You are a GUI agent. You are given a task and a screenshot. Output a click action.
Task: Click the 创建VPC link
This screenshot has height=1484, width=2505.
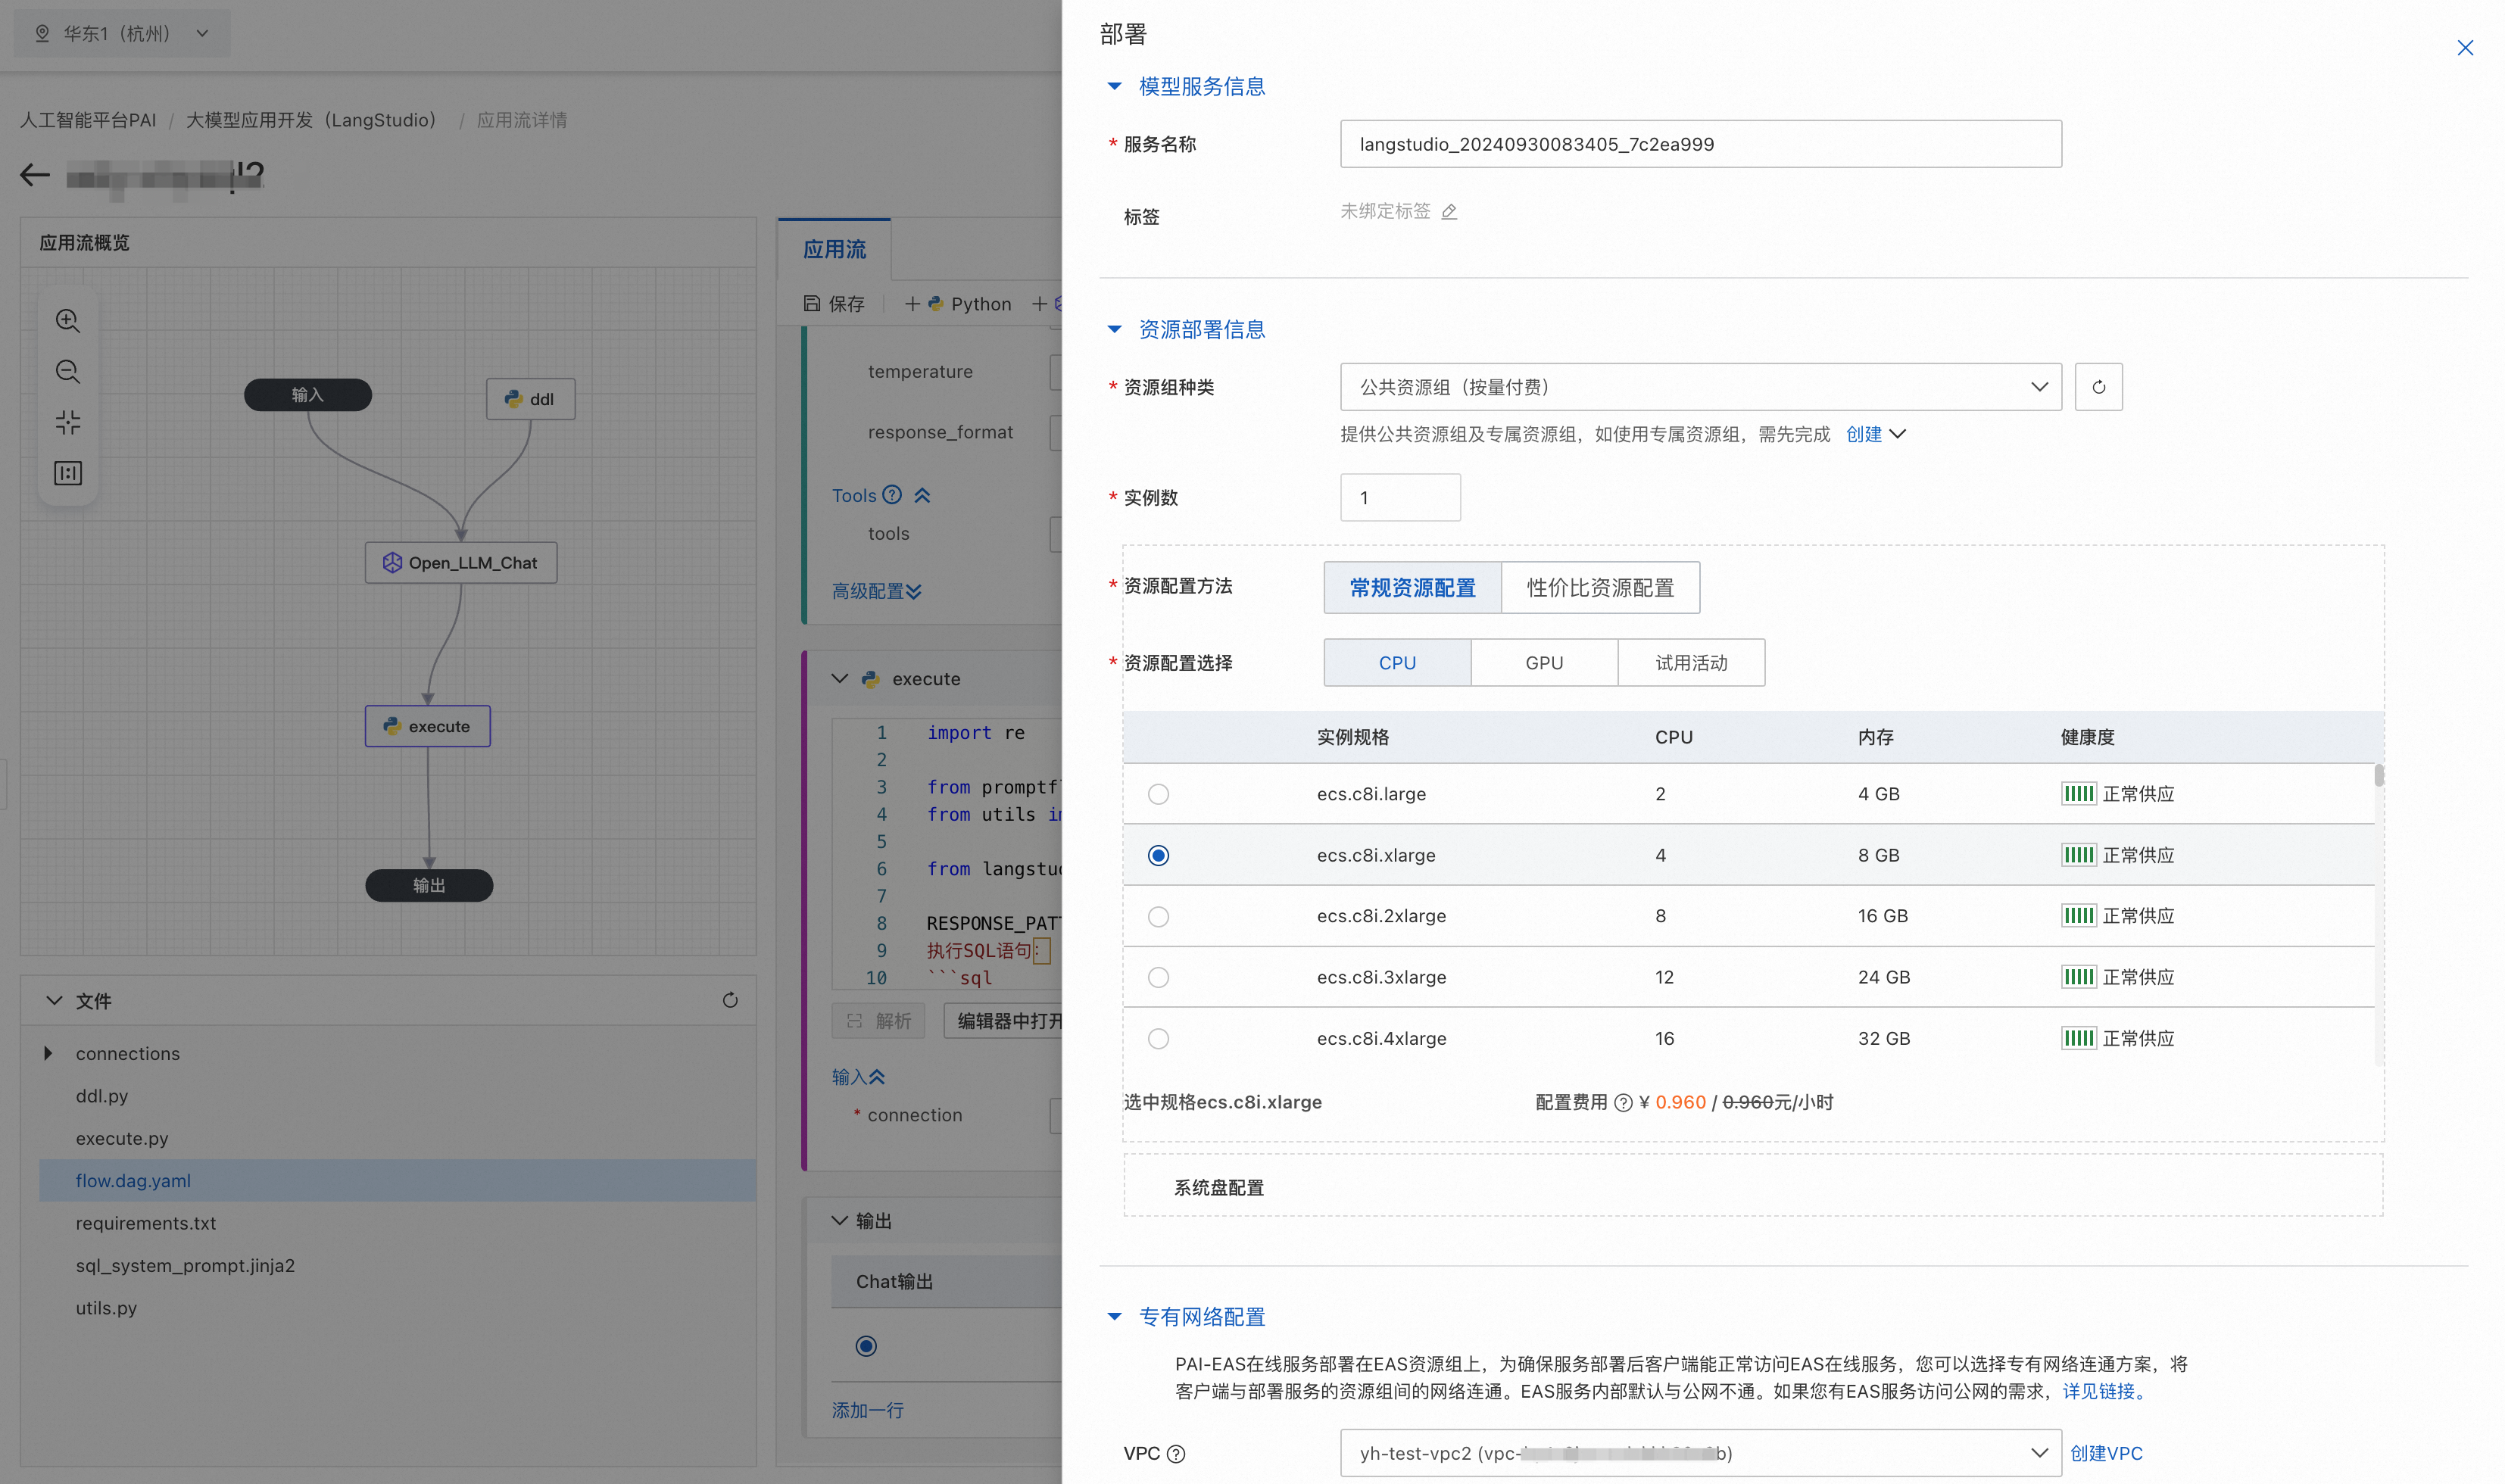point(2106,1454)
